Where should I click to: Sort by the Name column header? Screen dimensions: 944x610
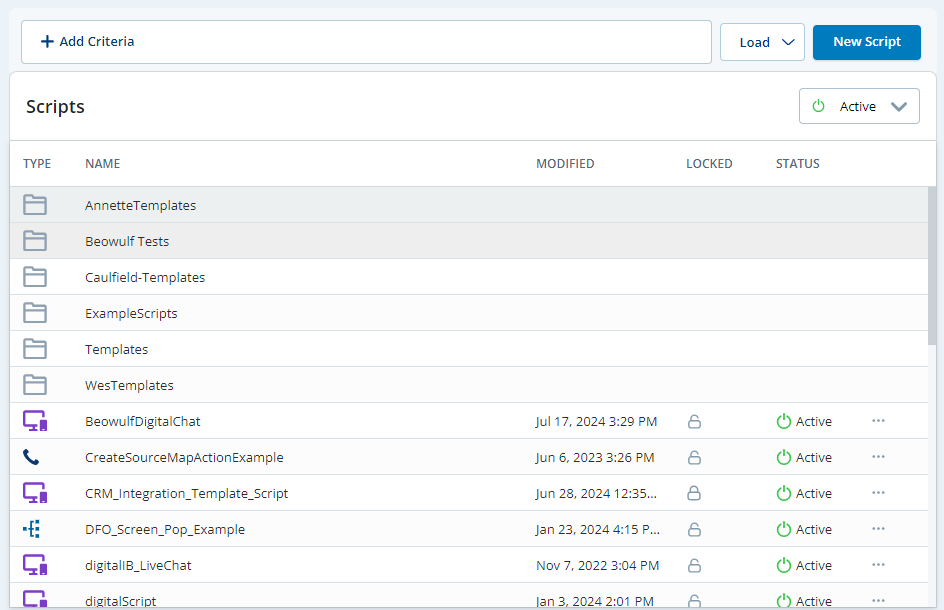pos(102,164)
